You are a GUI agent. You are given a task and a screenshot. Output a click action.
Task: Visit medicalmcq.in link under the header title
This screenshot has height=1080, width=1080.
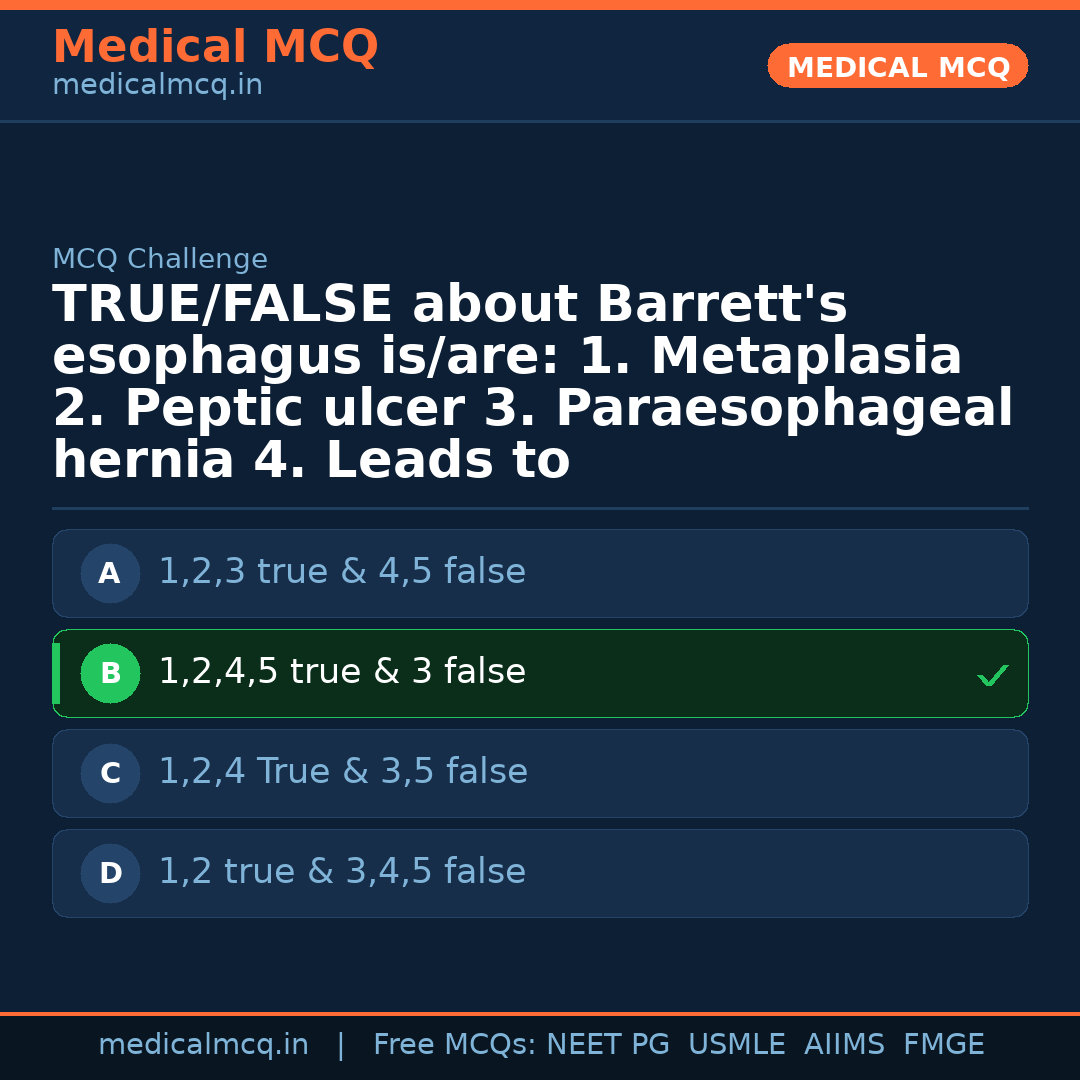coord(157,86)
